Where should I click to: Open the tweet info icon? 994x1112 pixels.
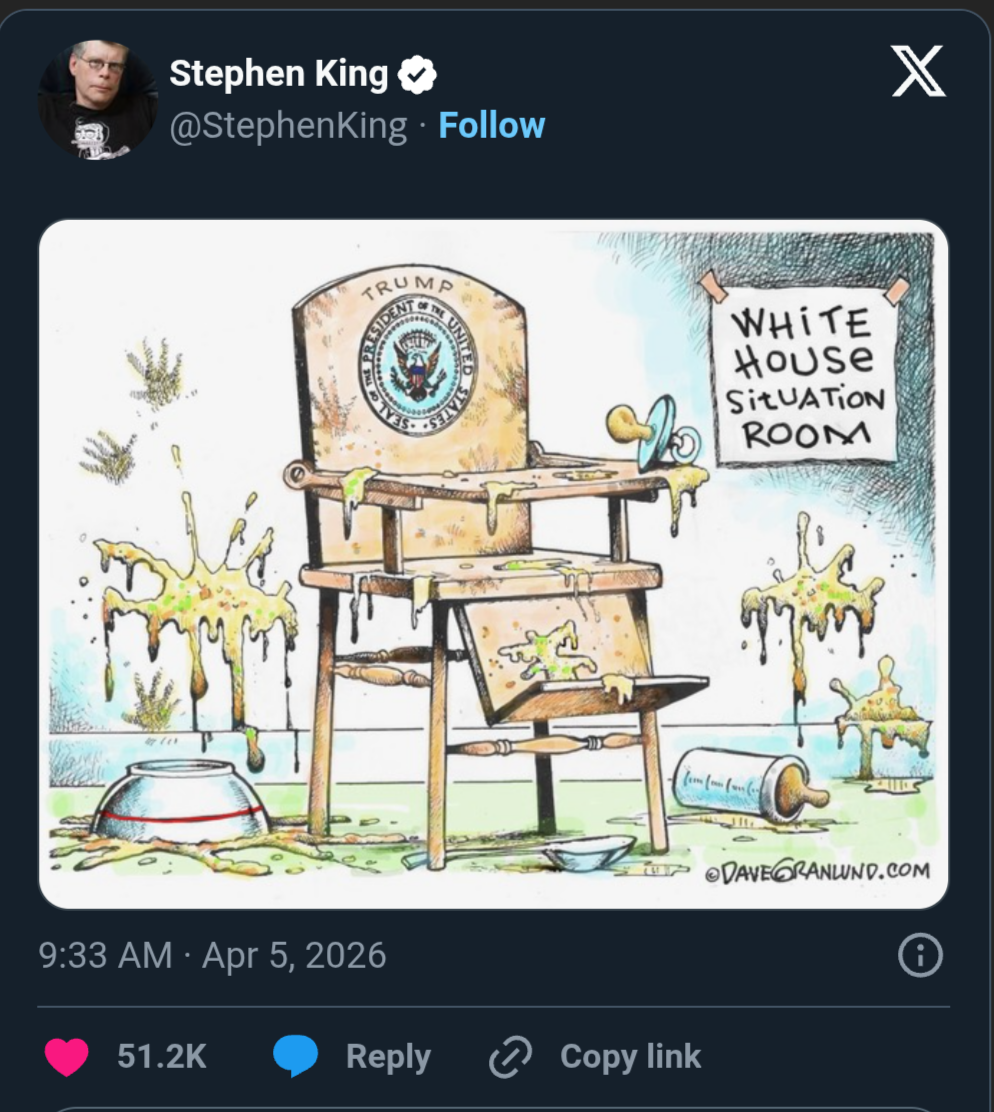pyautogui.click(x=920, y=956)
